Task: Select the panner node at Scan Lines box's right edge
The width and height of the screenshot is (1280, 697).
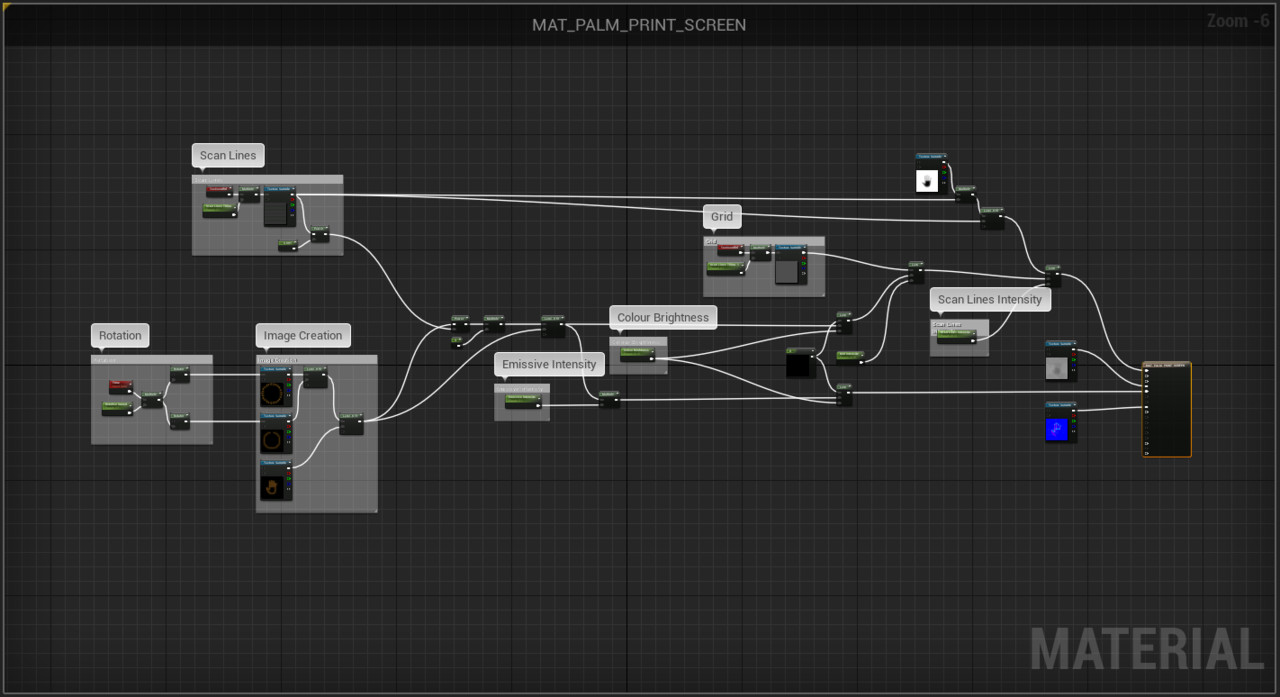Action: point(320,233)
